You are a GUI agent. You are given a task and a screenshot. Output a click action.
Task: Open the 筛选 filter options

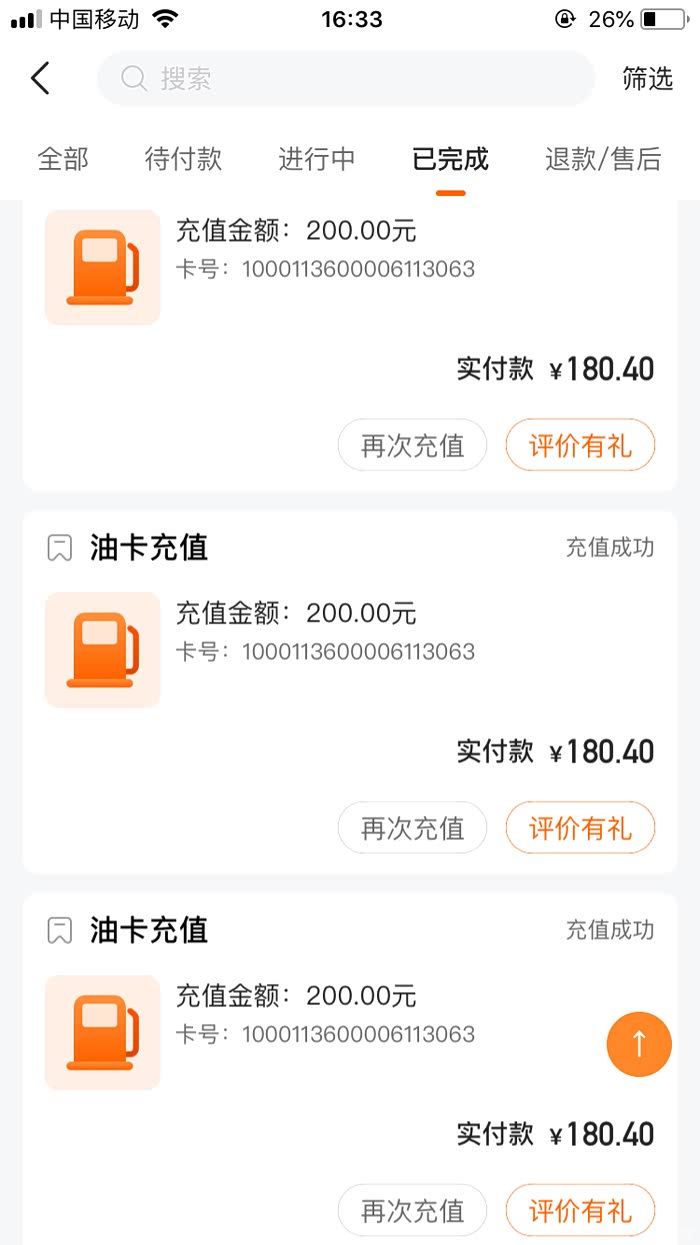pos(647,79)
